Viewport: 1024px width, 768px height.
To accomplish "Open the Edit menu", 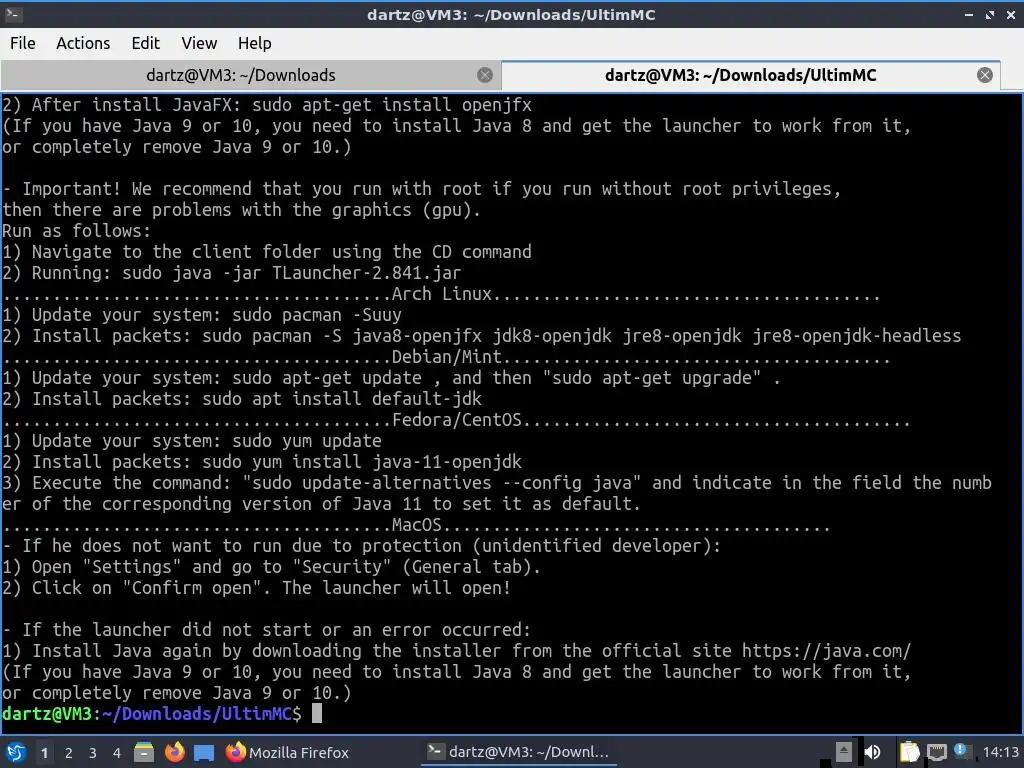I will [145, 43].
